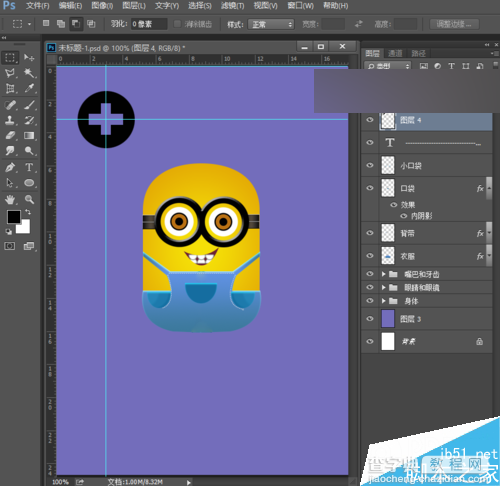Screen dimensions: 500x486
Task: Select the Hand tool
Action: pos(10,200)
